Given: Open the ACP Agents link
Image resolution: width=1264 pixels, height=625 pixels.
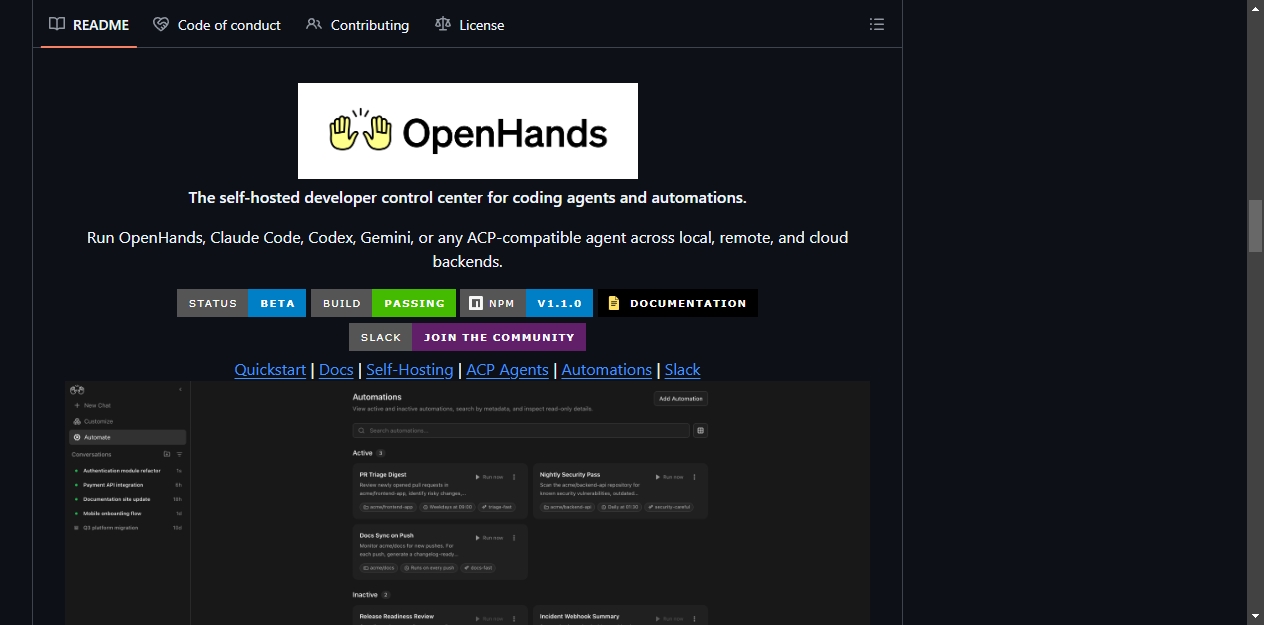Looking at the screenshot, I should [x=507, y=369].
